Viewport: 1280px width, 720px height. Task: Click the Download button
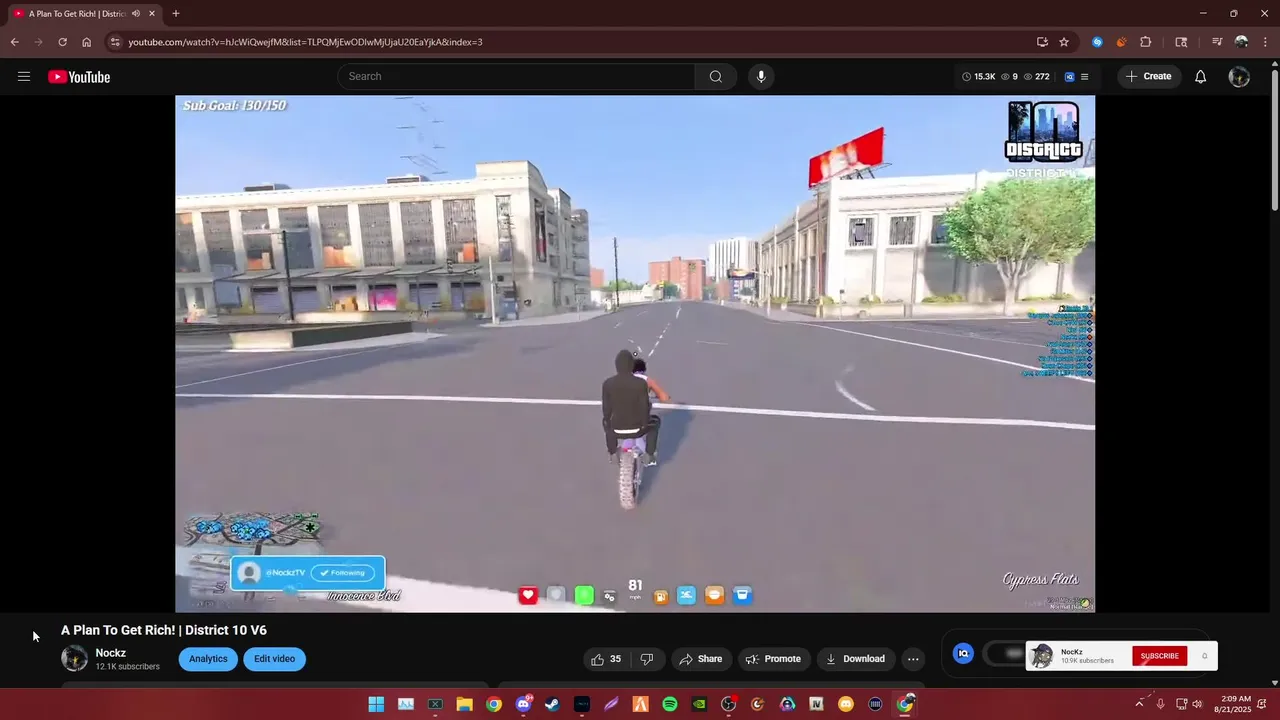tap(855, 659)
